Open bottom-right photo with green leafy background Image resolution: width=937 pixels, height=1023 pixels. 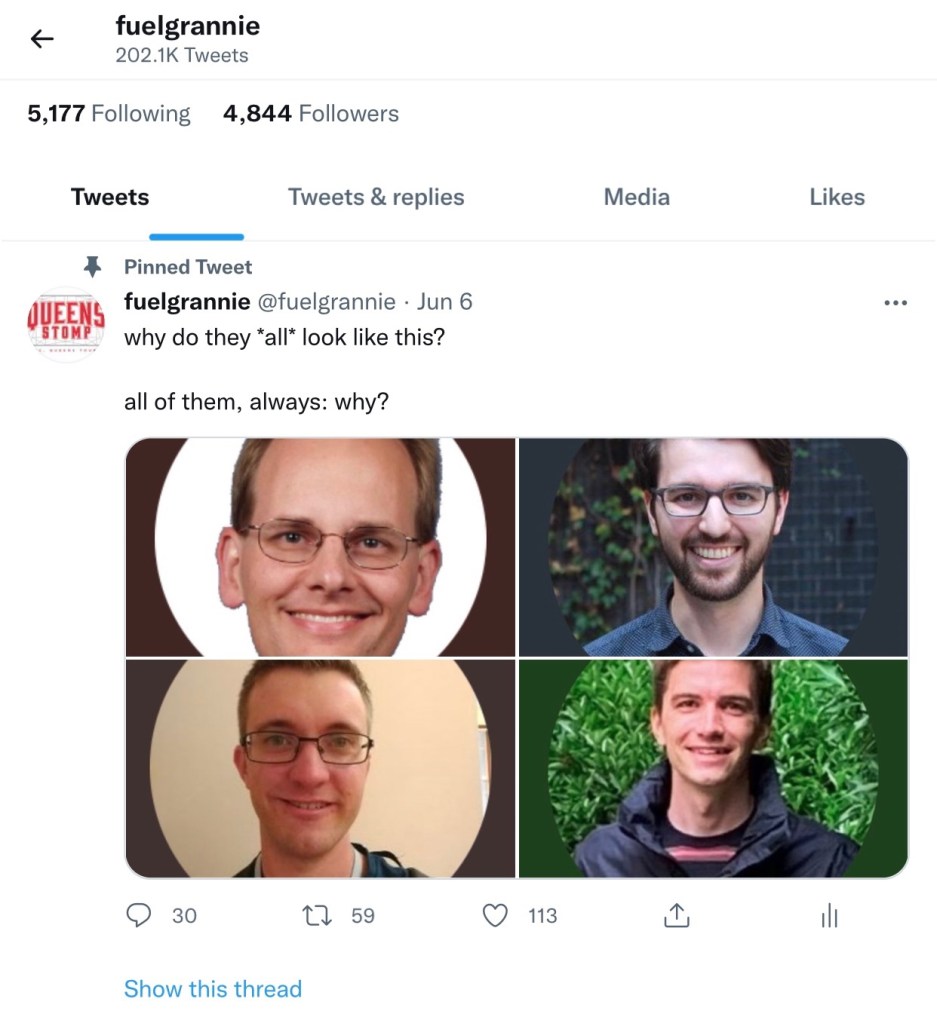[x=712, y=769]
